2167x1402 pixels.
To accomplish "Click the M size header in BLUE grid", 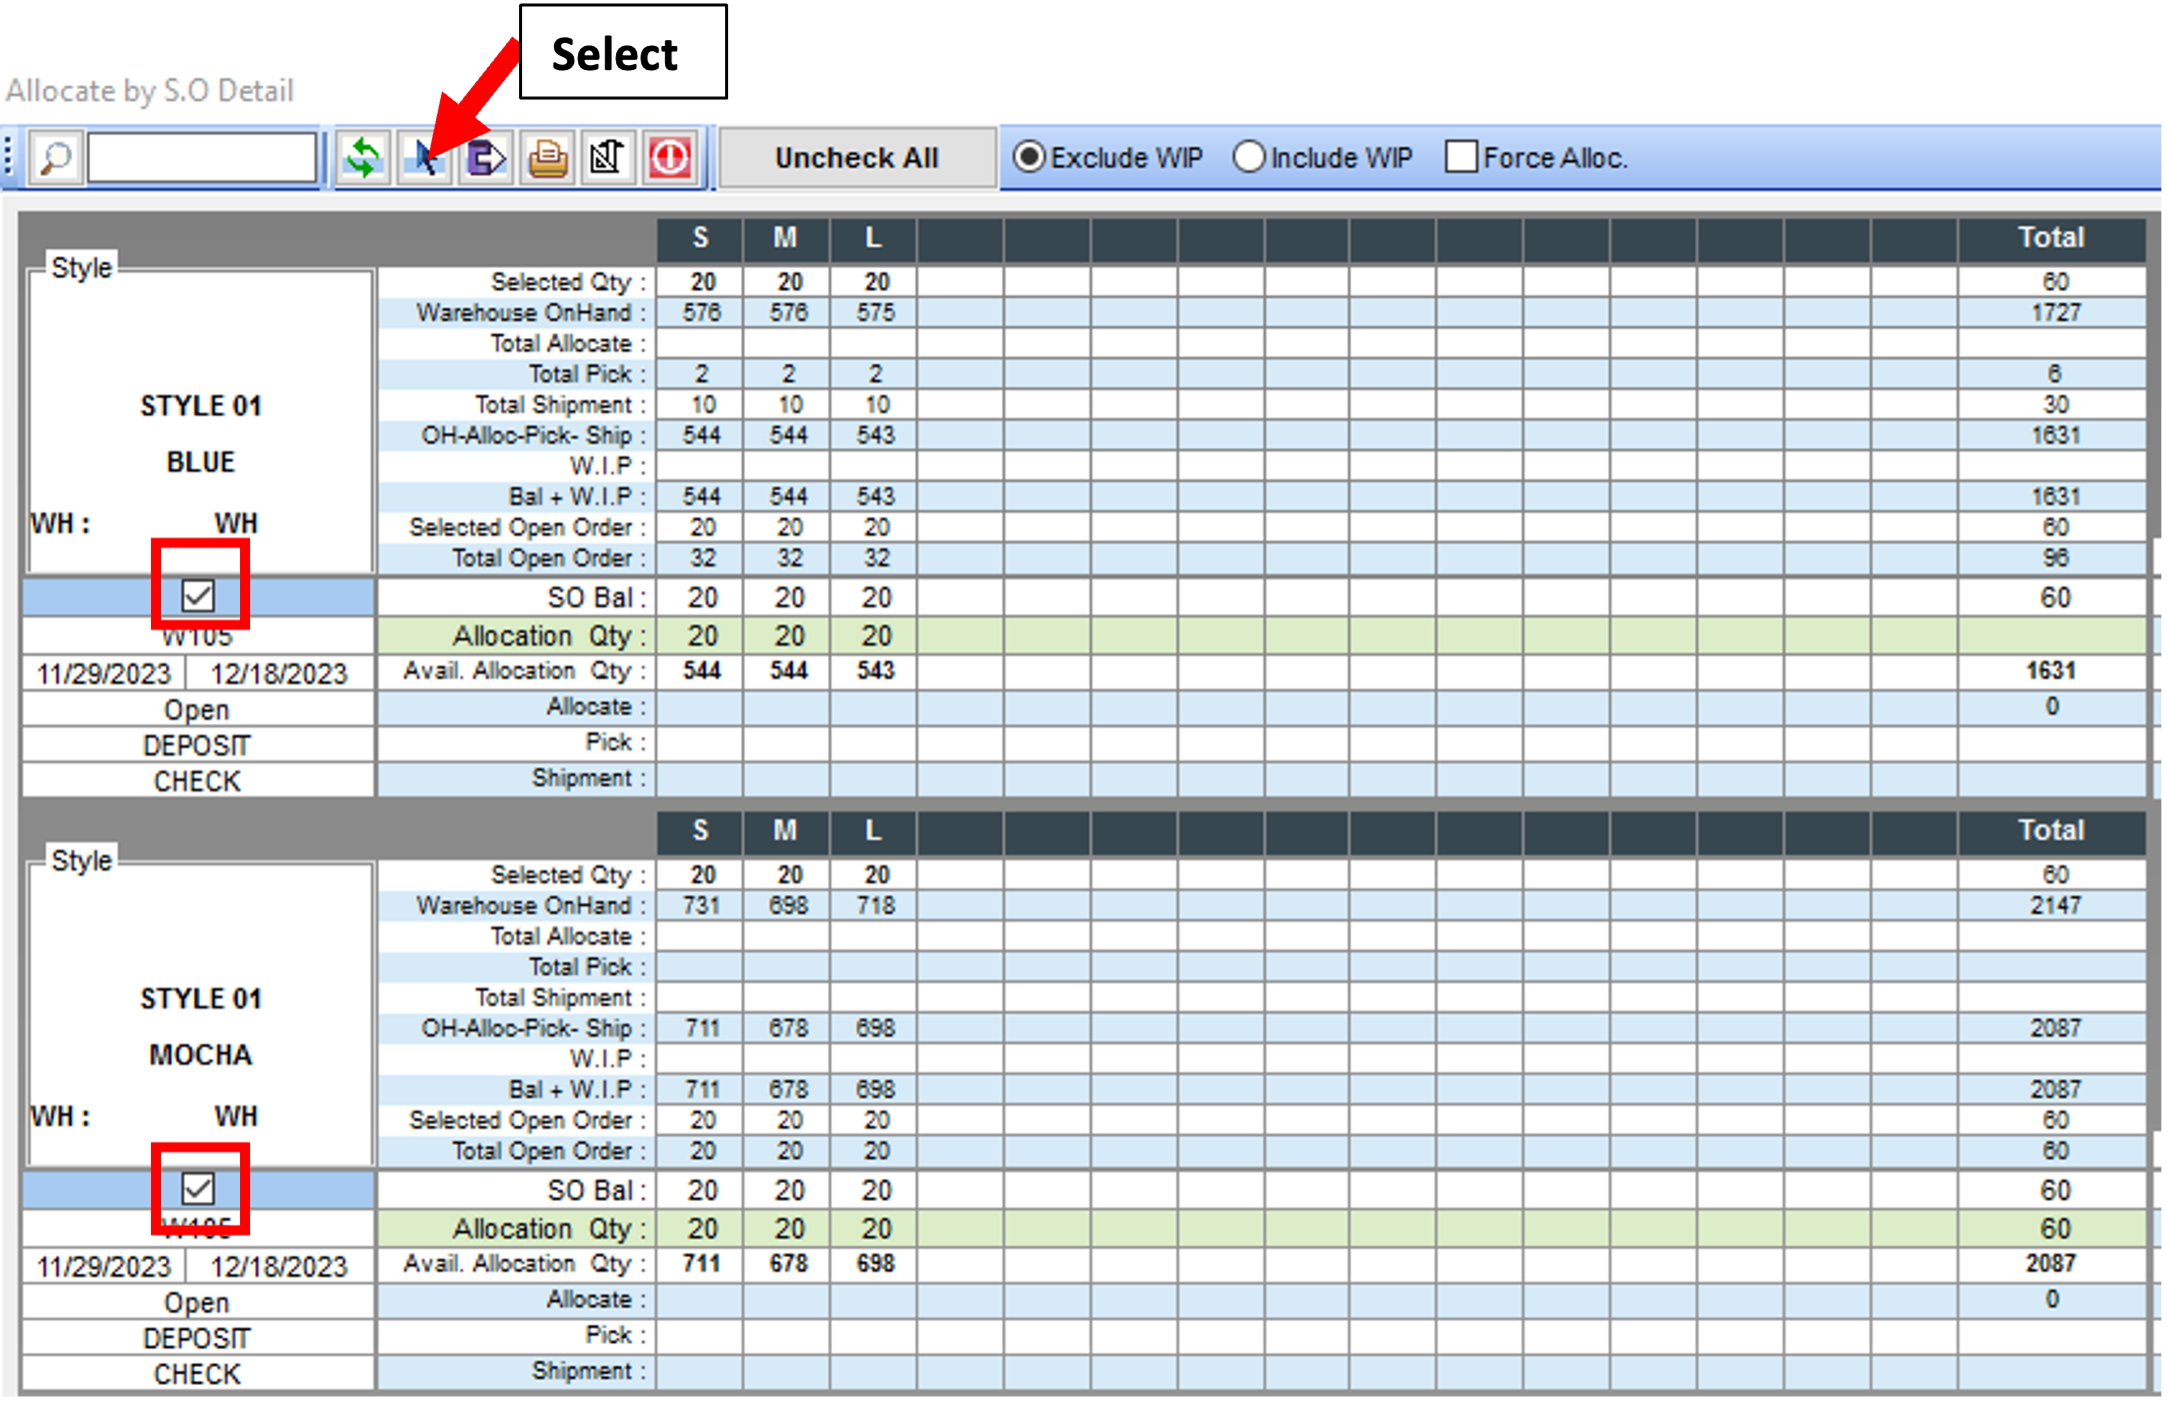I will click(x=786, y=238).
